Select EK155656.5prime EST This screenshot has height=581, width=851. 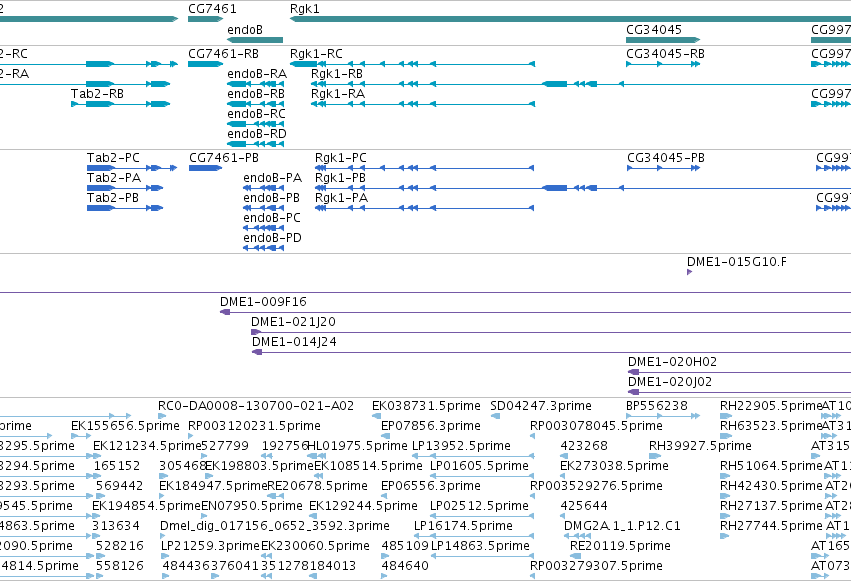(125, 426)
